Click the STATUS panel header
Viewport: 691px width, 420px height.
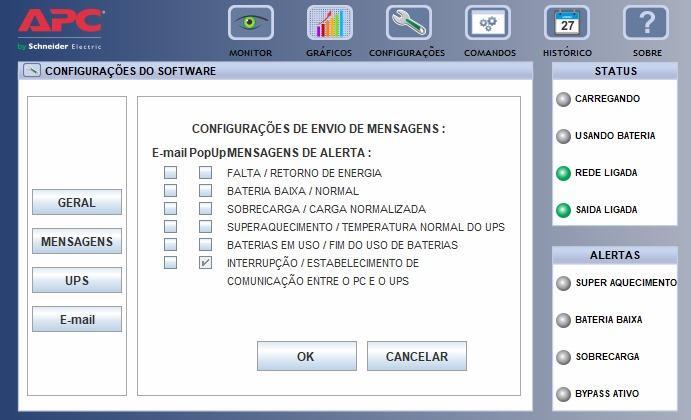pyautogui.click(x=615, y=71)
